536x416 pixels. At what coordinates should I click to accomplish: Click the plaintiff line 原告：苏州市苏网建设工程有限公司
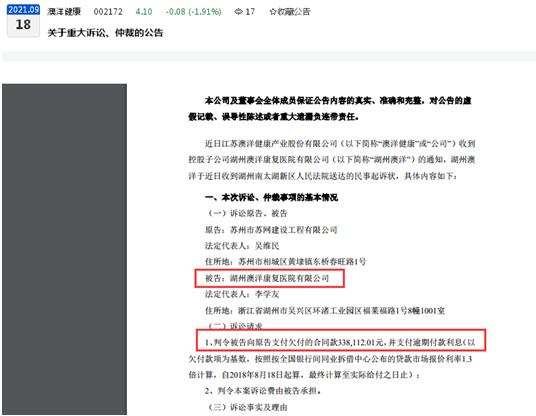click(271, 230)
